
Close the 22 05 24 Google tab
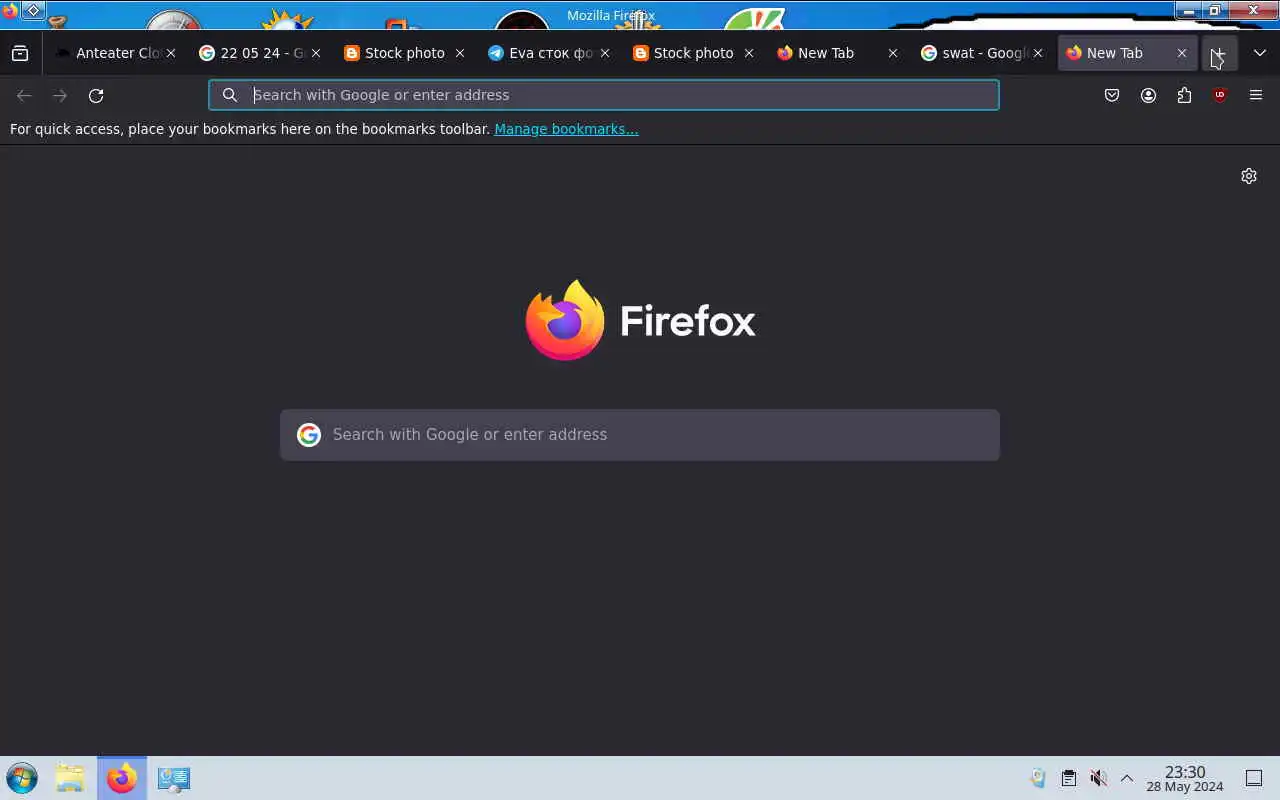tap(316, 53)
